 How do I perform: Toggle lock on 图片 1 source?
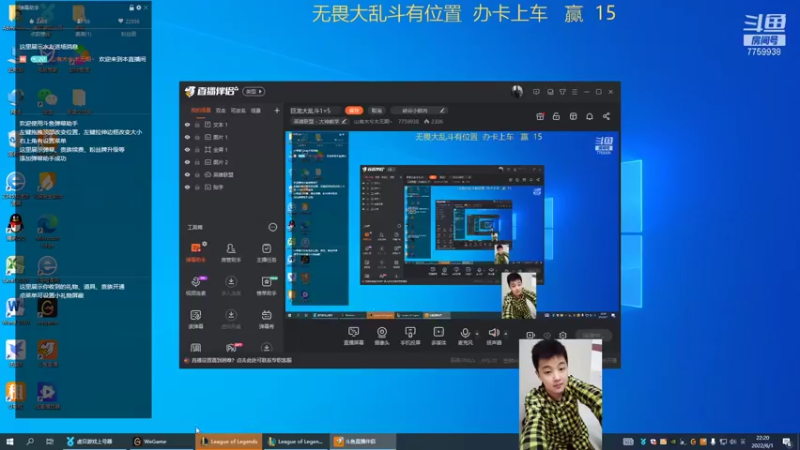[197, 137]
